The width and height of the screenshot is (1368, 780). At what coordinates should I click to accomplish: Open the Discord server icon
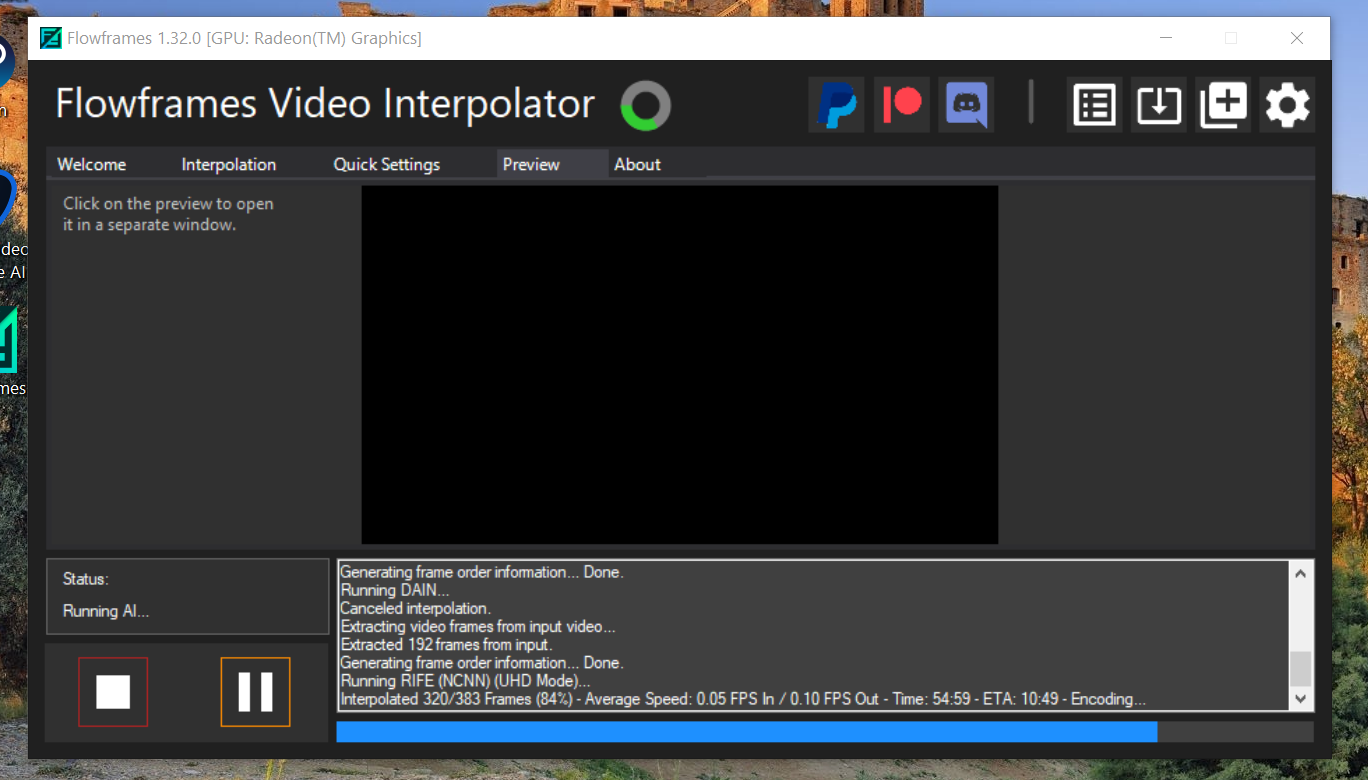(x=967, y=104)
